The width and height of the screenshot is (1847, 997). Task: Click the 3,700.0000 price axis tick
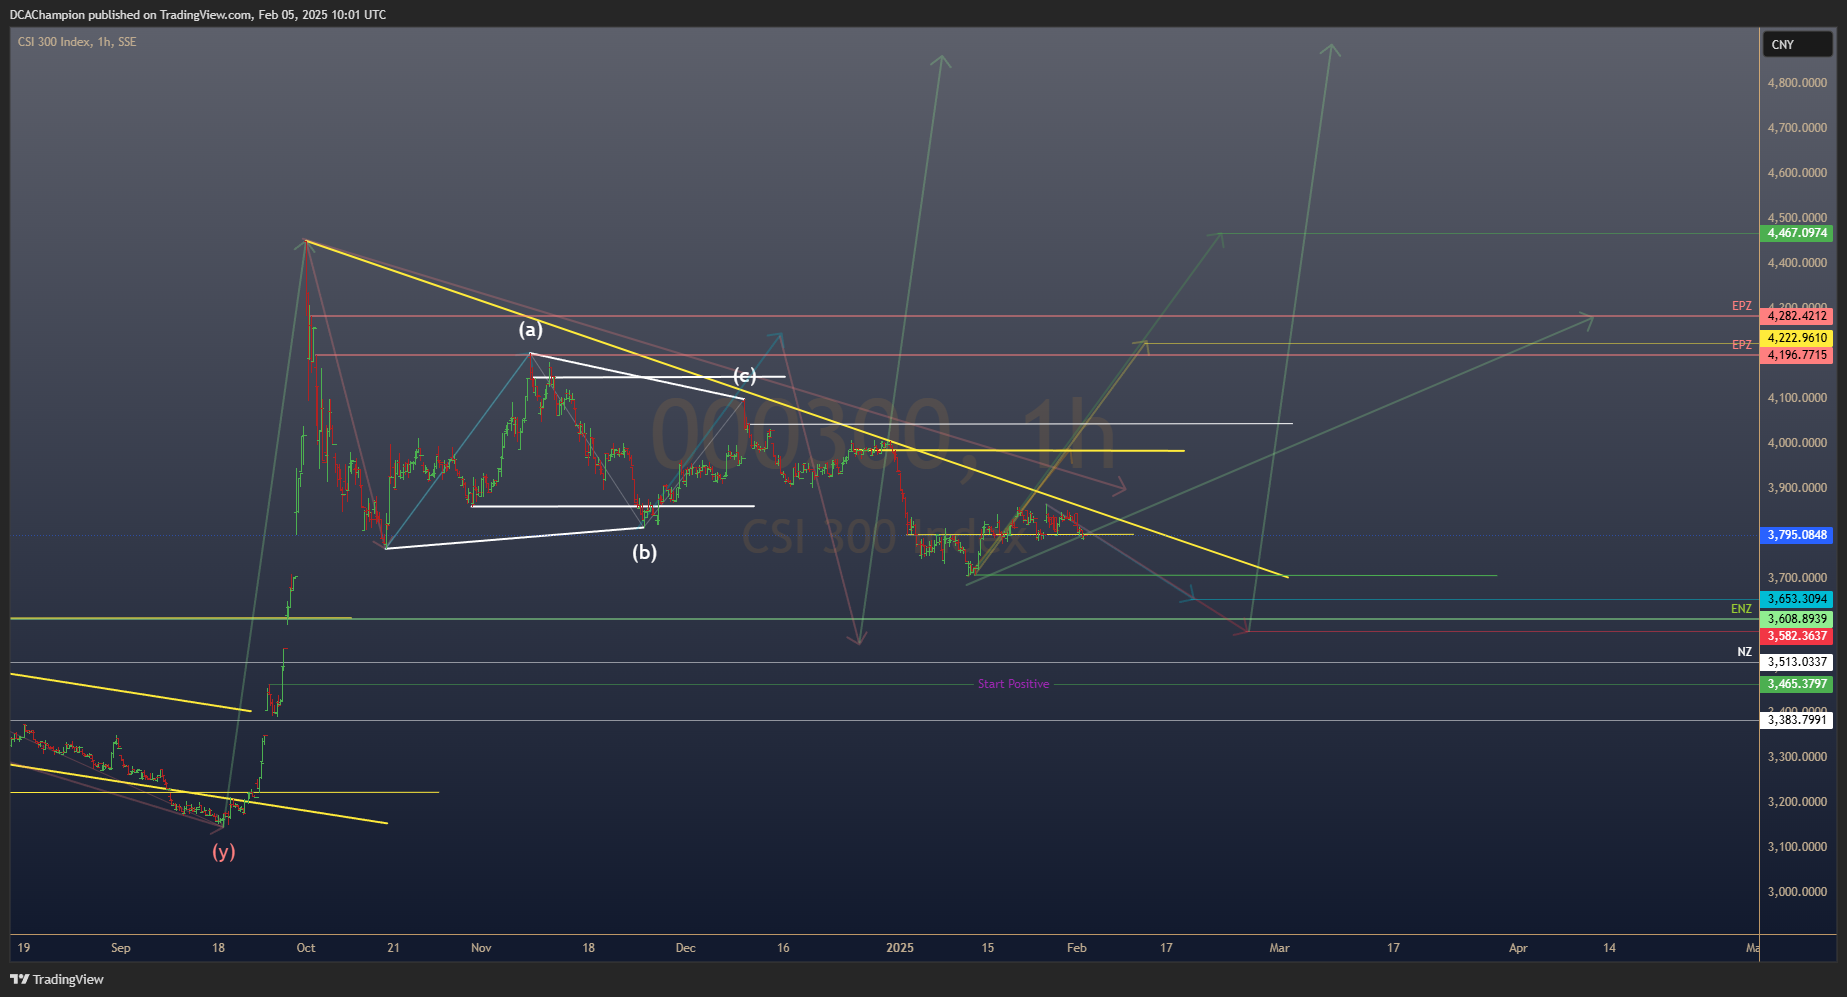(x=1797, y=578)
